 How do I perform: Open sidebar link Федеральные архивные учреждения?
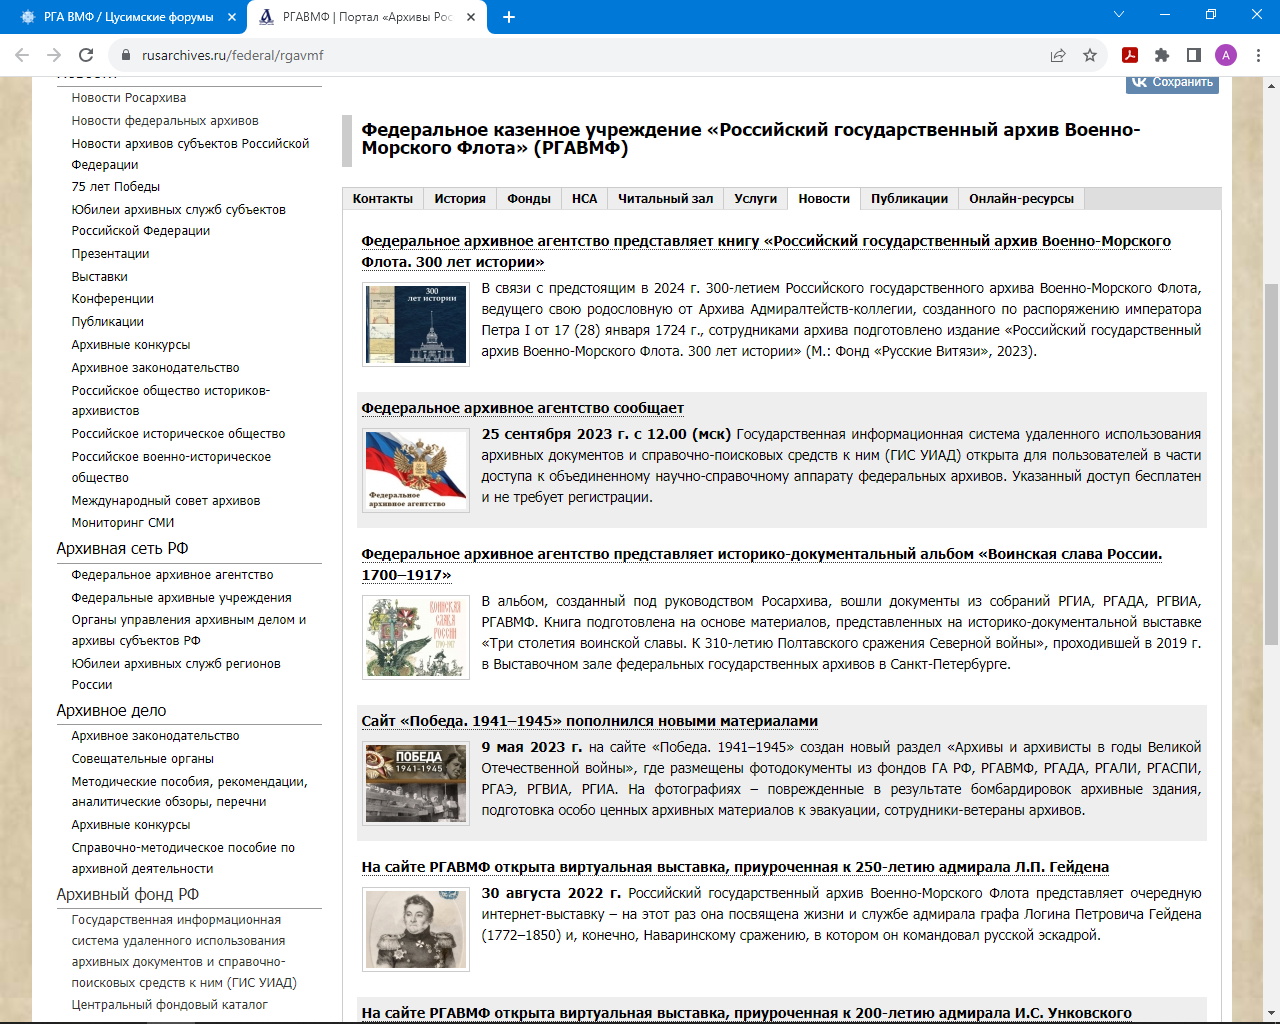click(x=182, y=598)
